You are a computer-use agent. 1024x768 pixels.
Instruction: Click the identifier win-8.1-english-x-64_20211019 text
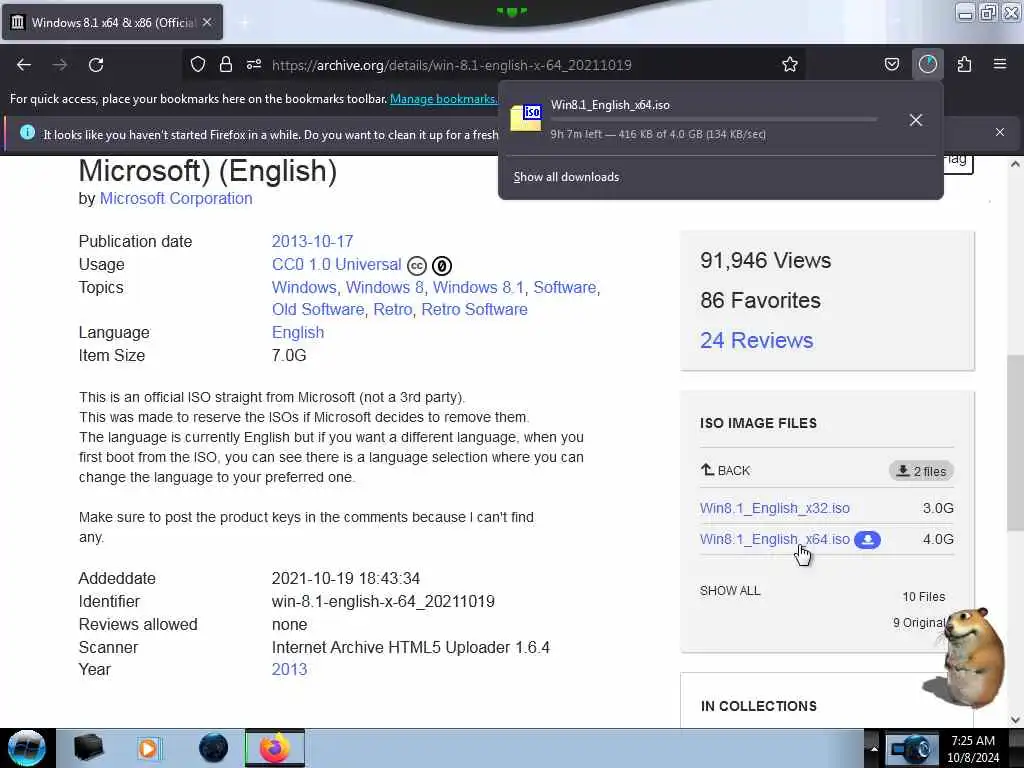[x=383, y=601]
